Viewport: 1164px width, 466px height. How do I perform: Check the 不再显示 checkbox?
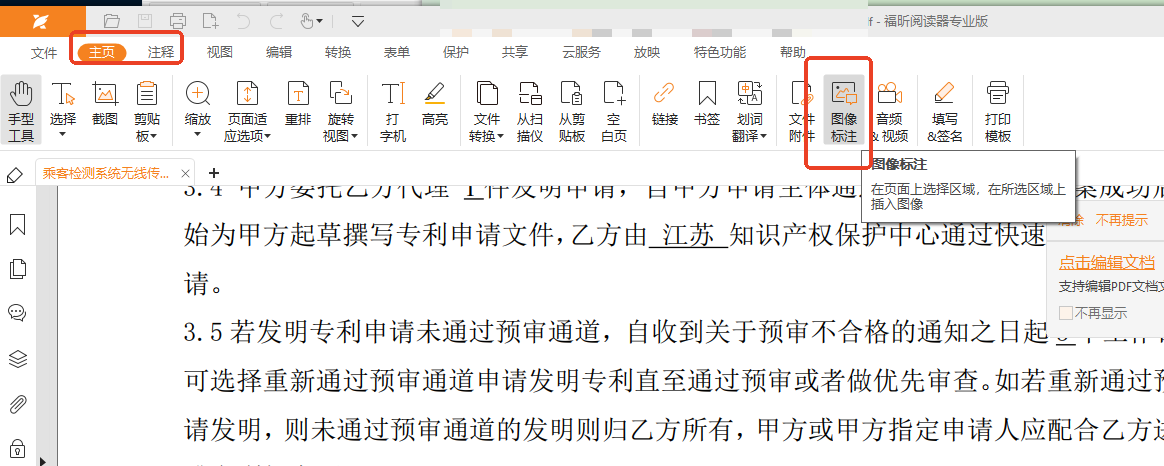1066,312
